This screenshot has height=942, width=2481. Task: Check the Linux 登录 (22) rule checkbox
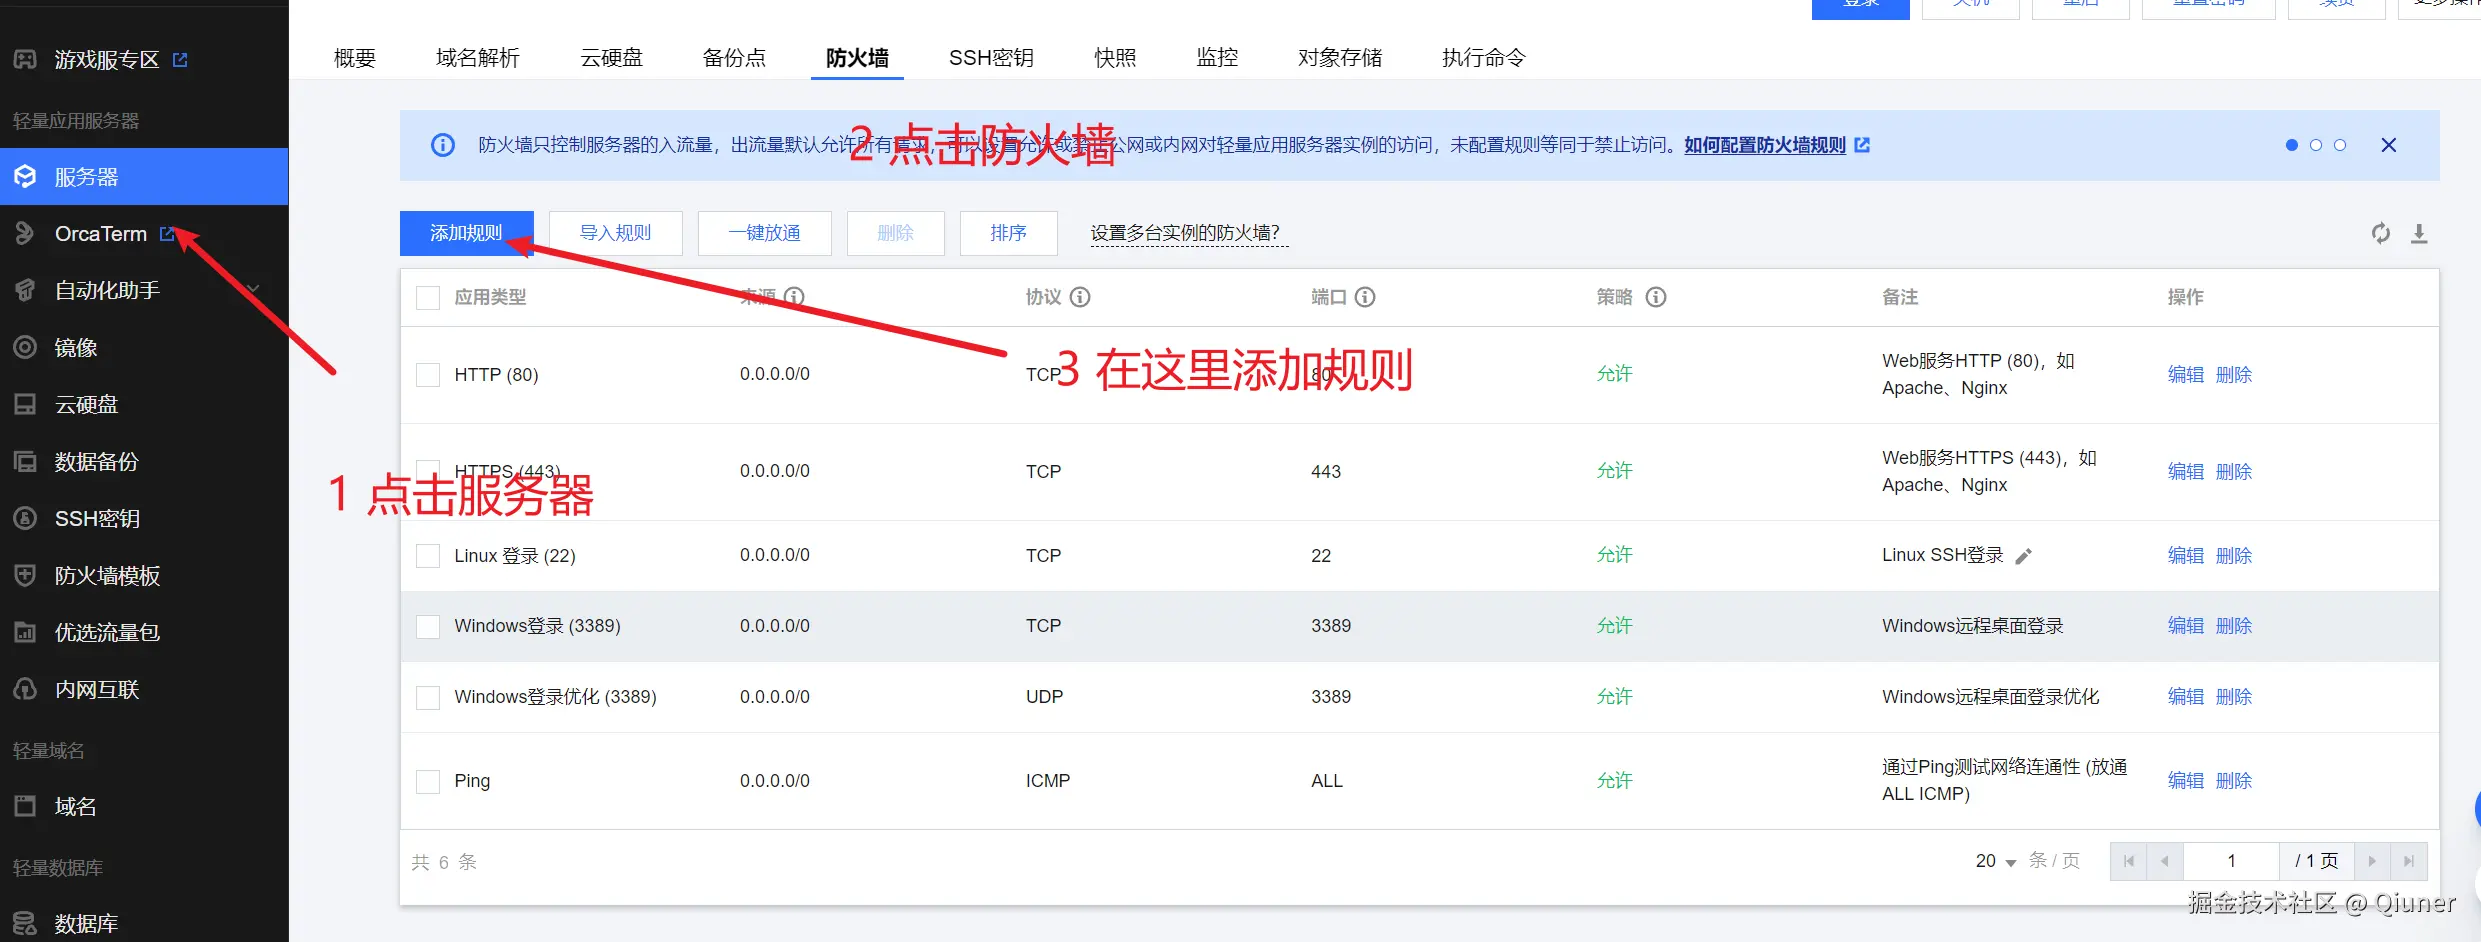[x=428, y=556]
